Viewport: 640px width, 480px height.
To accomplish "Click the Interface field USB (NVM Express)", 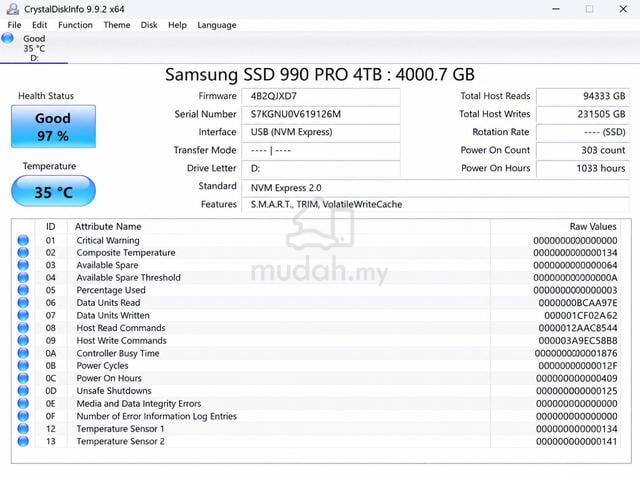I will click(321, 133).
